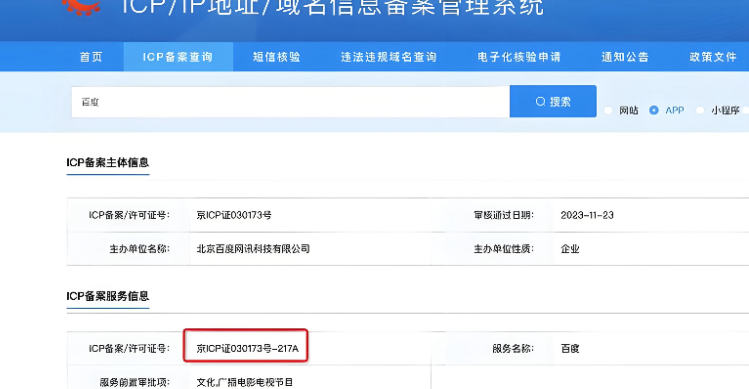The height and width of the screenshot is (389, 749).
Task: Select the ICP备案查询 tab
Action: tap(178, 57)
